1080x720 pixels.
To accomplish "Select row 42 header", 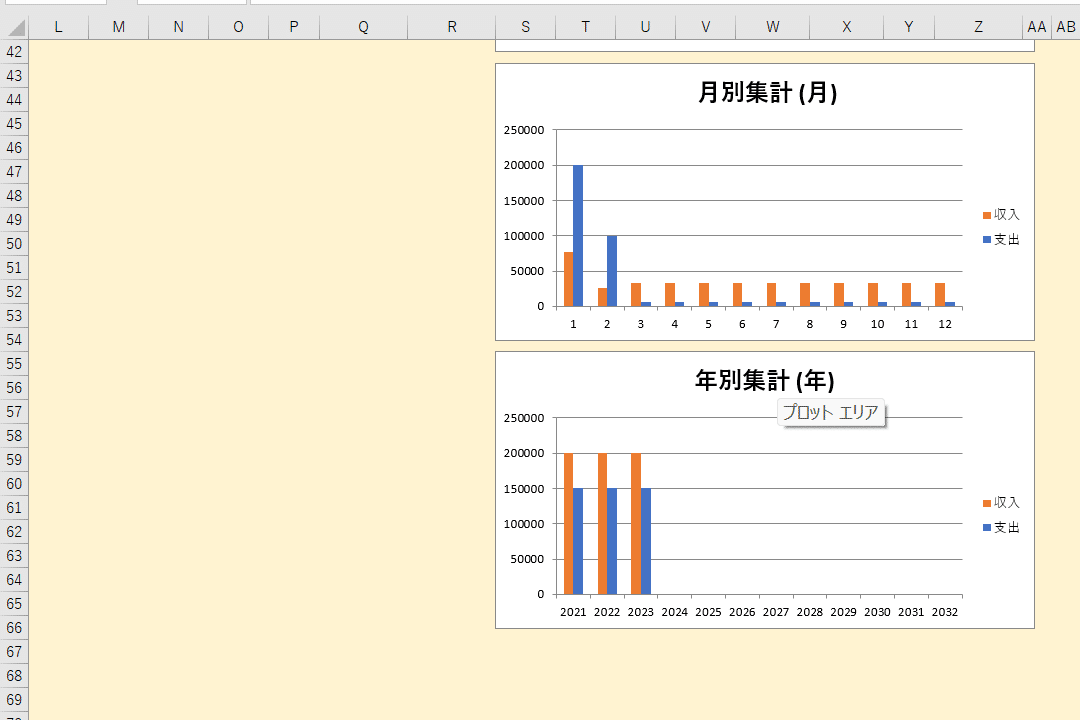I will 14,52.
